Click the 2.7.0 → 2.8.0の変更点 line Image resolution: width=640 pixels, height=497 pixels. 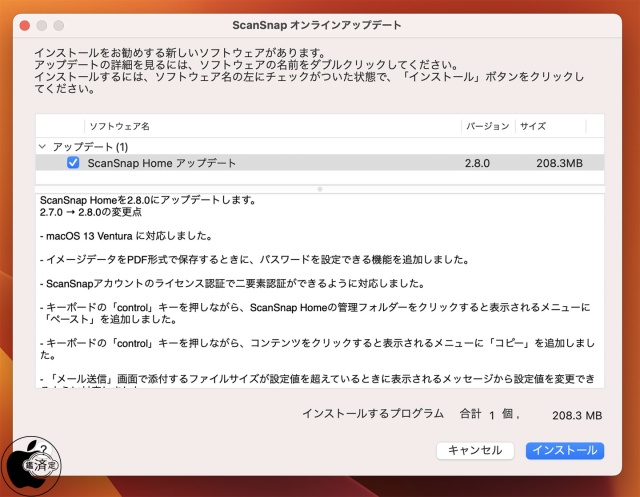[x=91, y=212]
